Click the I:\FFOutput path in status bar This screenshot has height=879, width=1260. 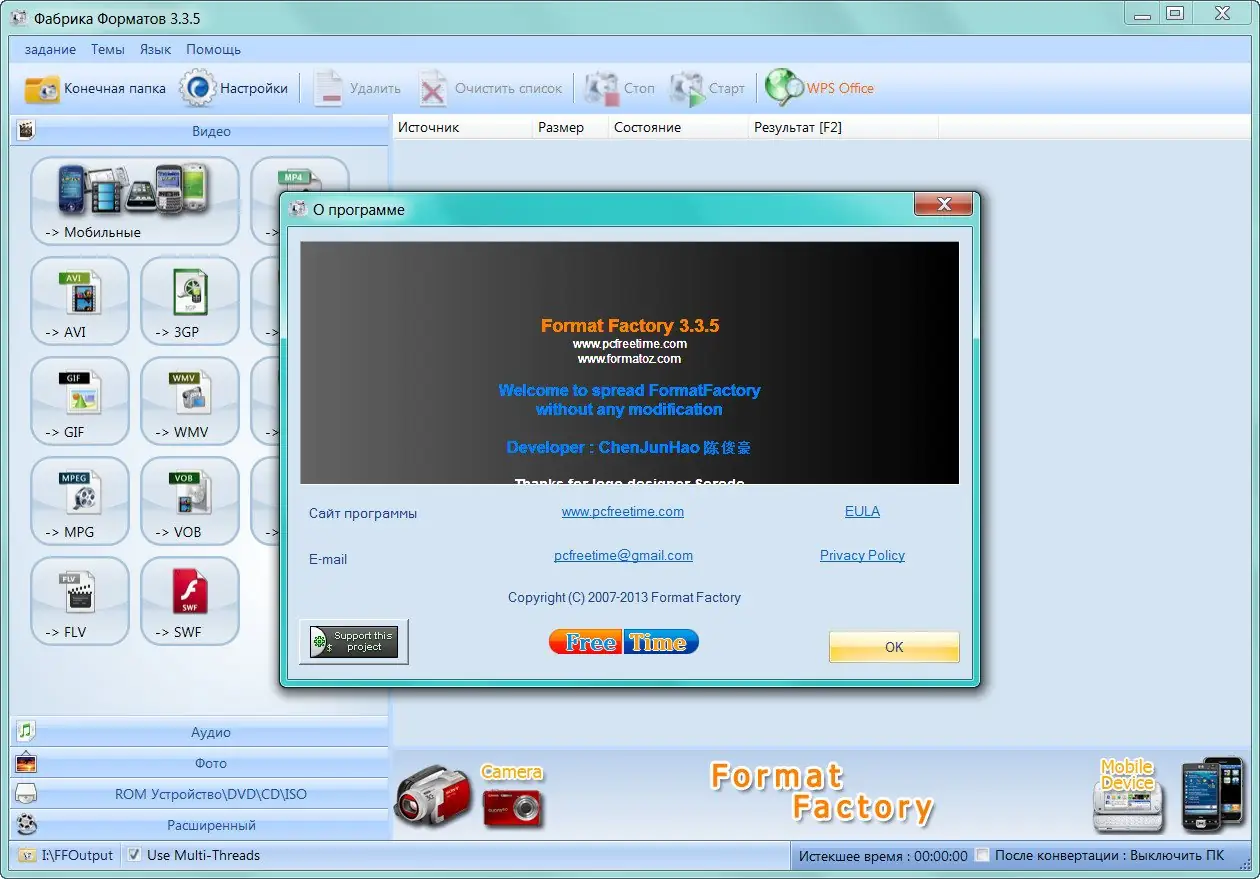coord(77,855)
